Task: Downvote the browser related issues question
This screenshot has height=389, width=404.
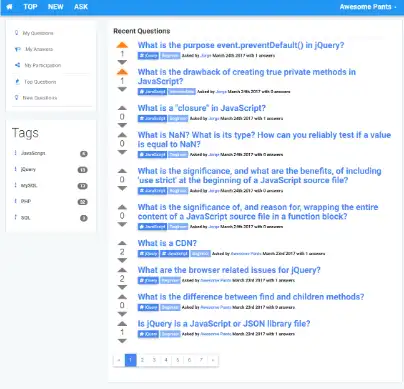Action: [122, 287]
